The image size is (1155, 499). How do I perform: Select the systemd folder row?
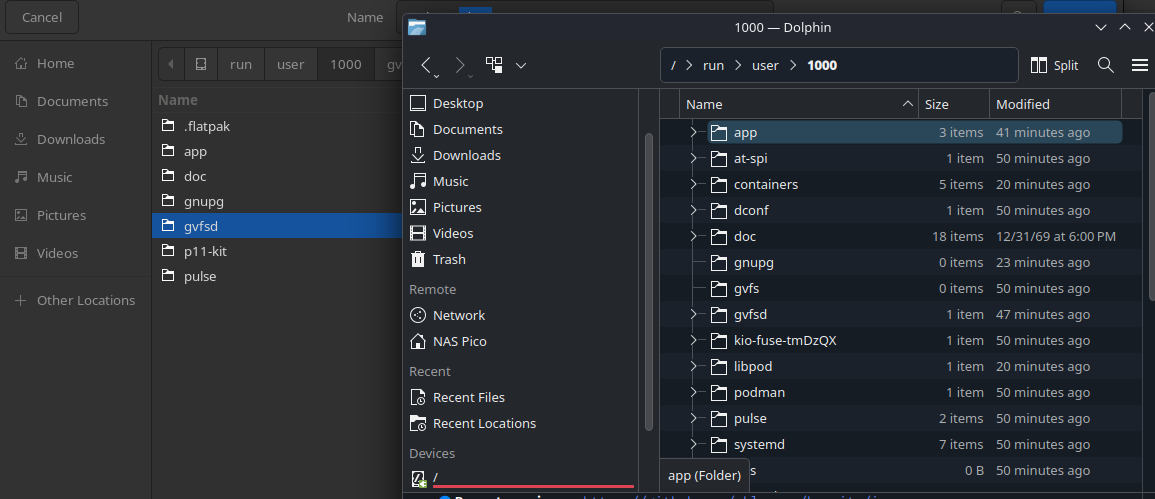(x=901, y=444)
